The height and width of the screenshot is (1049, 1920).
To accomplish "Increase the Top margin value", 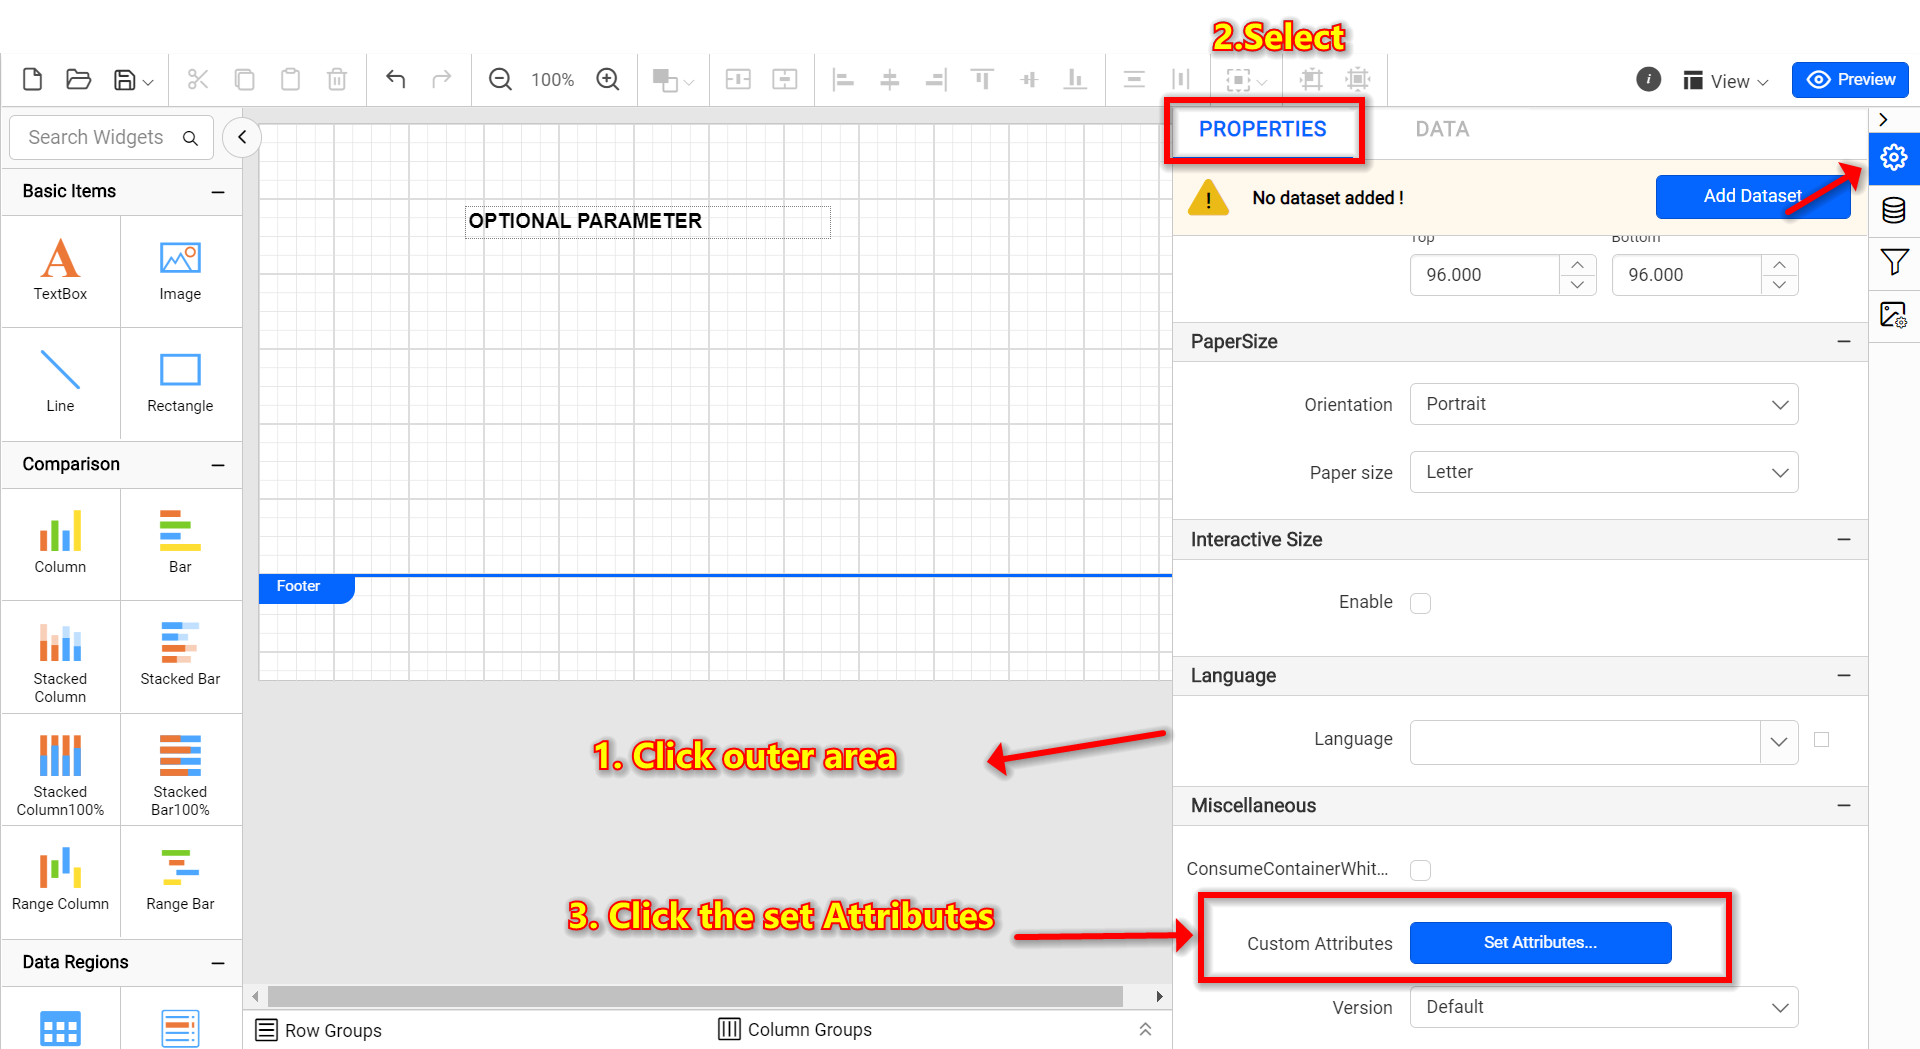I will [1577, 265].
